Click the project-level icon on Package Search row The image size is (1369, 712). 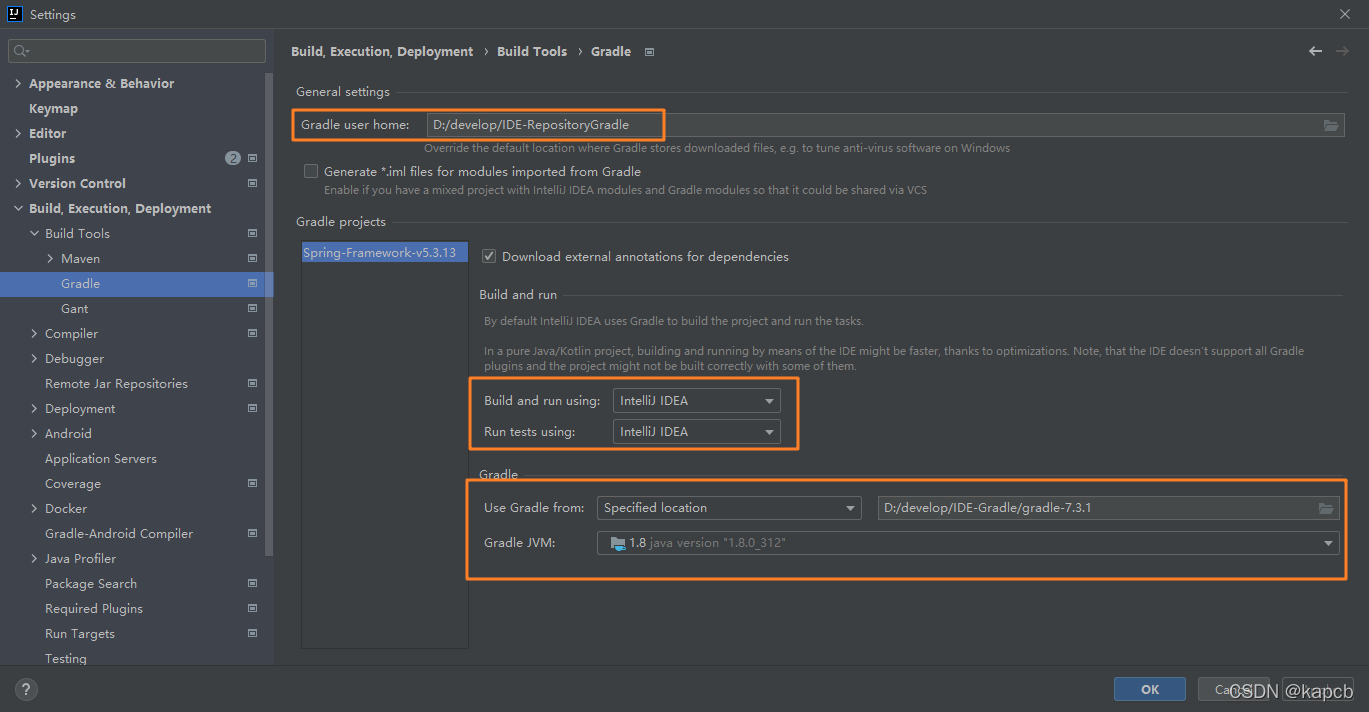pyautogui.click(x=252, y=583)
